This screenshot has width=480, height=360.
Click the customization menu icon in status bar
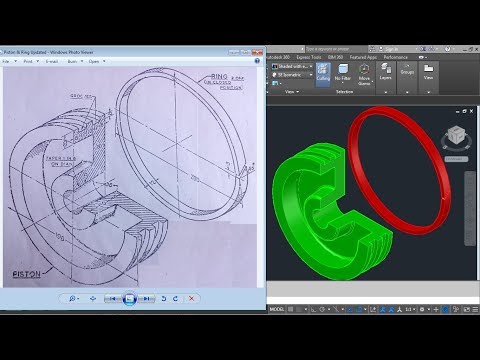[x=475, y=309]
